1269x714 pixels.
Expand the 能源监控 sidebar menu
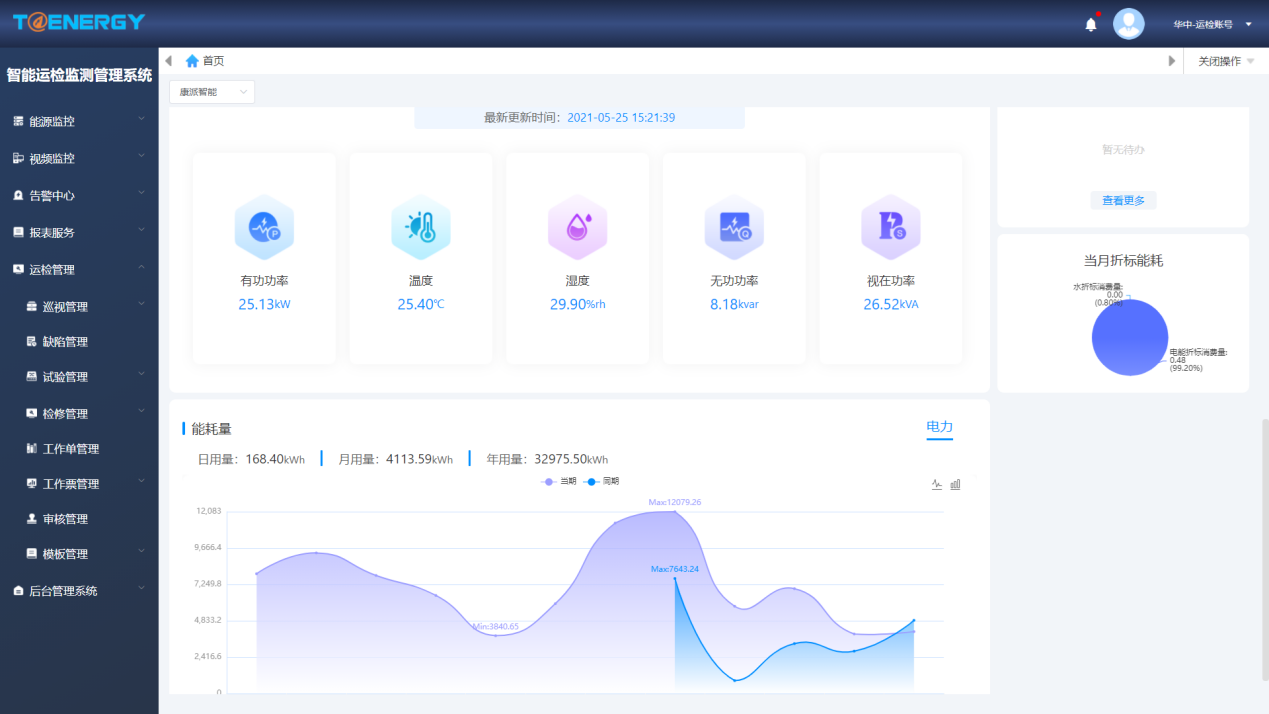(79, 121)
